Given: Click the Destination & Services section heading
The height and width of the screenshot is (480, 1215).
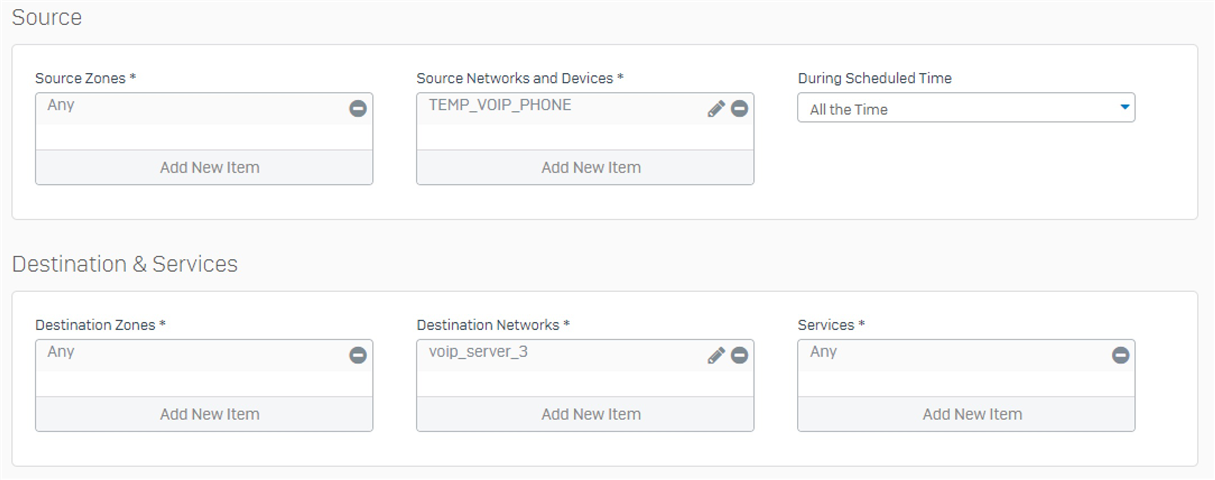Looking at the screenshot, I should click(125, 264).
